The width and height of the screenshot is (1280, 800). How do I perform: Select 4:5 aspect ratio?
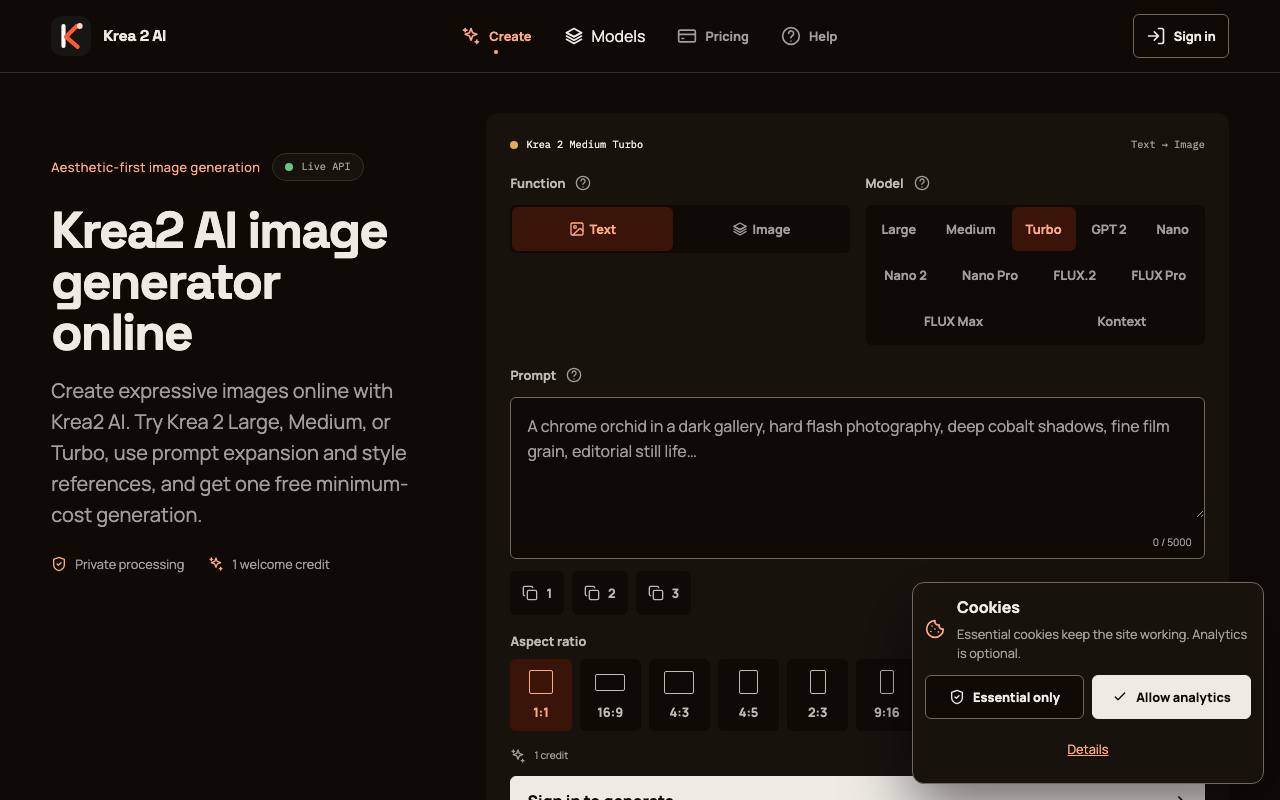coord(748,695)
